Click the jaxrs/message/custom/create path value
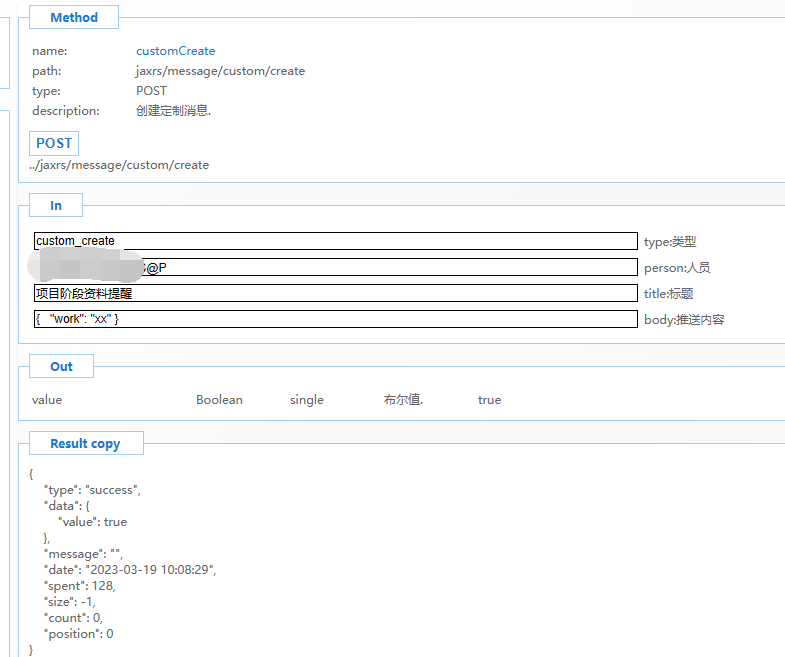785x657 pixels. (220, 71)
